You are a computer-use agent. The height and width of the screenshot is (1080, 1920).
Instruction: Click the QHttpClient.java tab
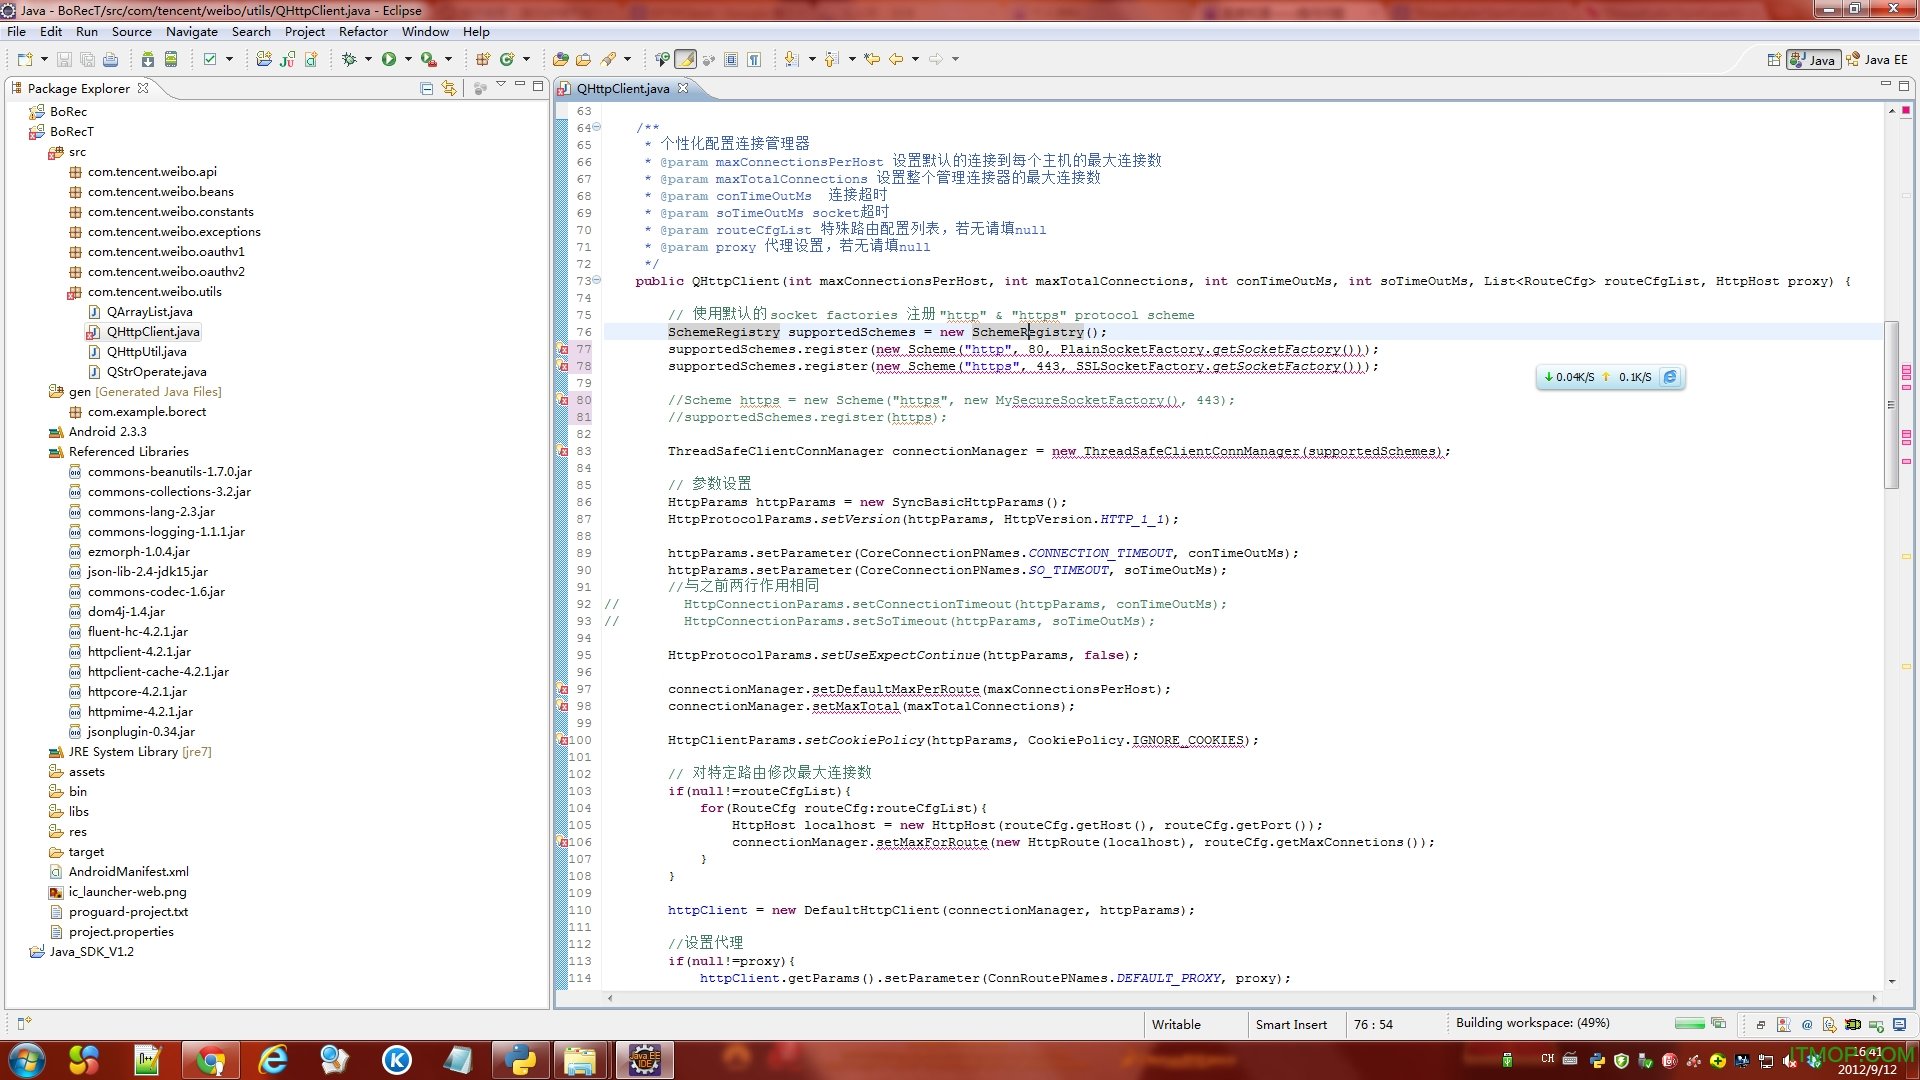pos(624,88)
